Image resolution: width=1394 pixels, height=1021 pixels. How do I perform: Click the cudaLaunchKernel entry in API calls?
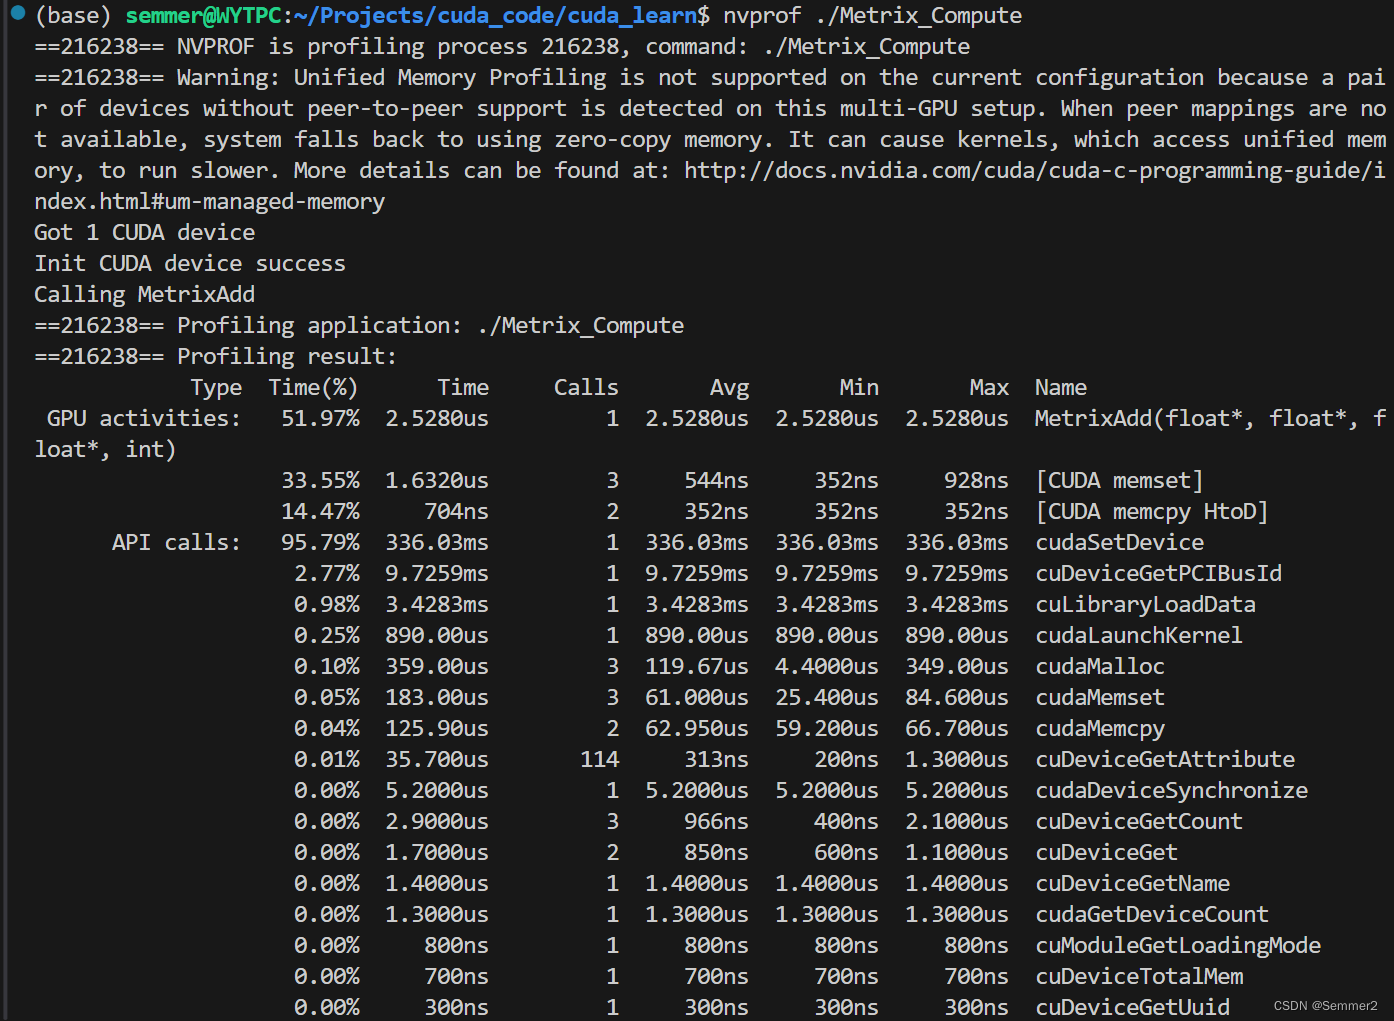click(x=1139, y=635)
